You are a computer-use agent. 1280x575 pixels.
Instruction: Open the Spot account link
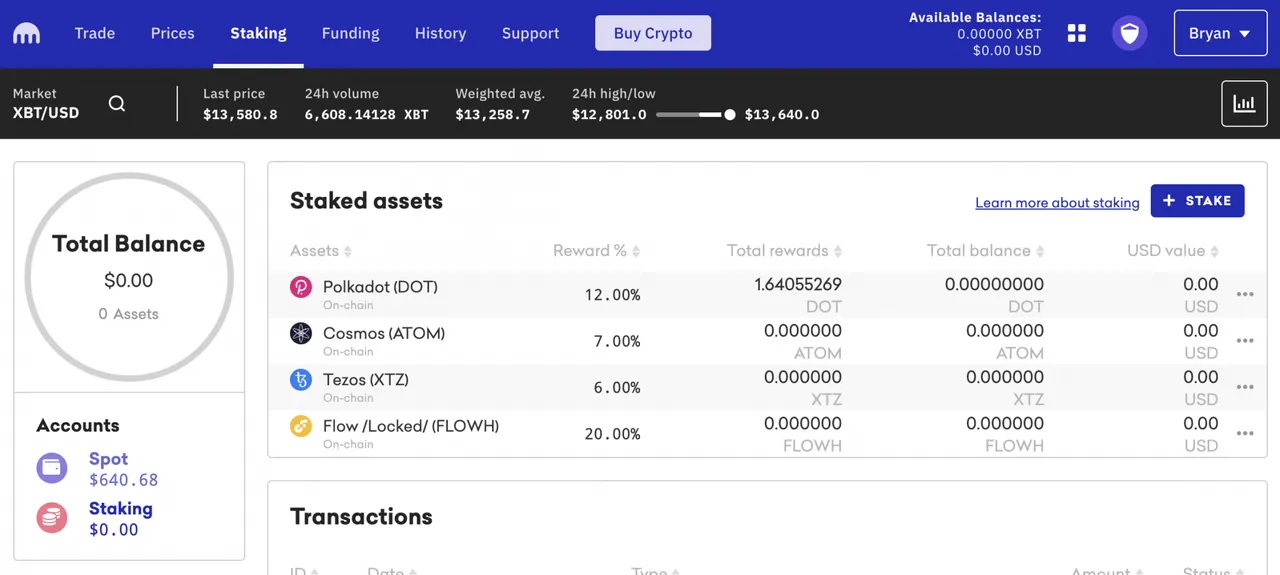[x=108, y=459]
